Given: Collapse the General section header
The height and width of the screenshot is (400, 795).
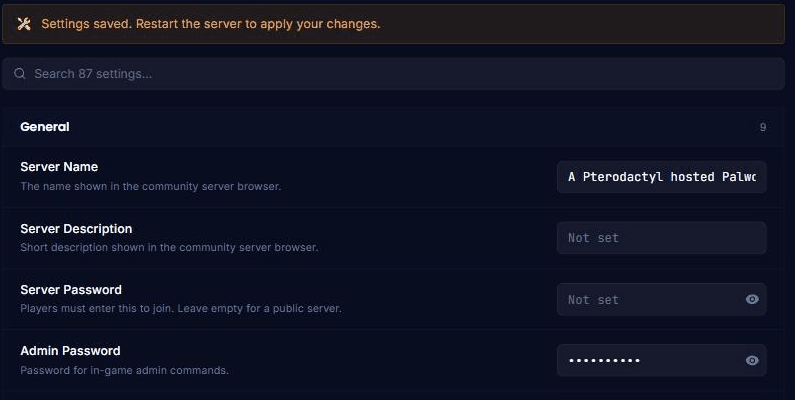Looking at the screenshot, I should tap(393, 127).
